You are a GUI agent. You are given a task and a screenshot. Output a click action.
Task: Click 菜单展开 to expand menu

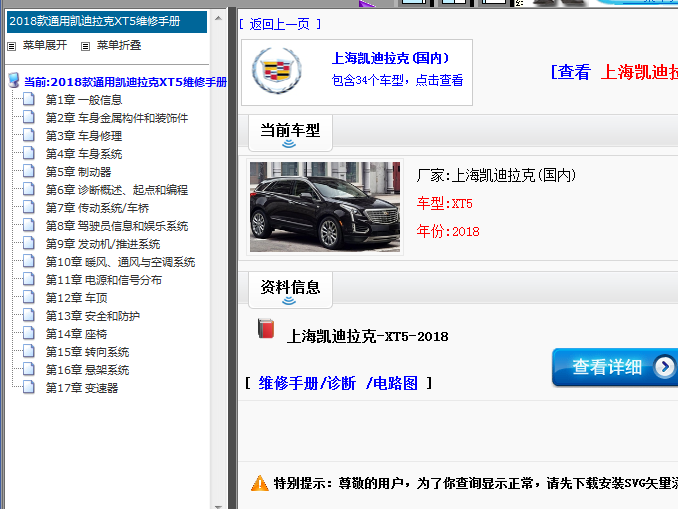[45, 45]
